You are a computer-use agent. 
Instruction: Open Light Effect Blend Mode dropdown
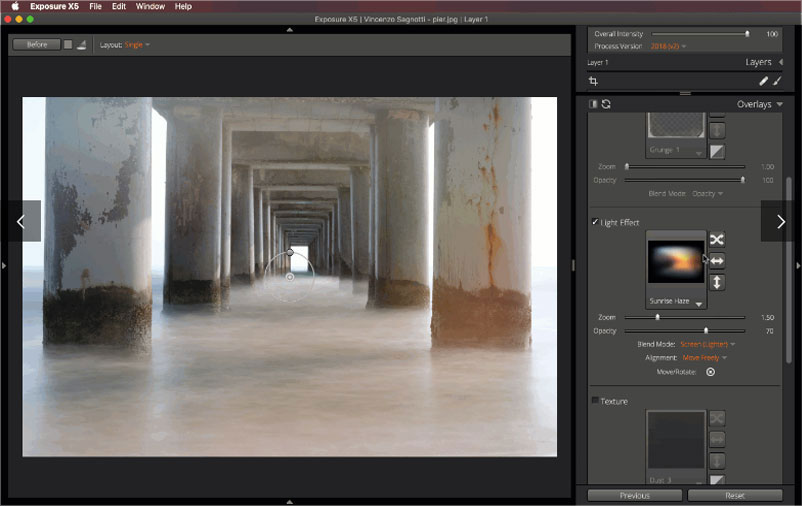coord(707,344)
